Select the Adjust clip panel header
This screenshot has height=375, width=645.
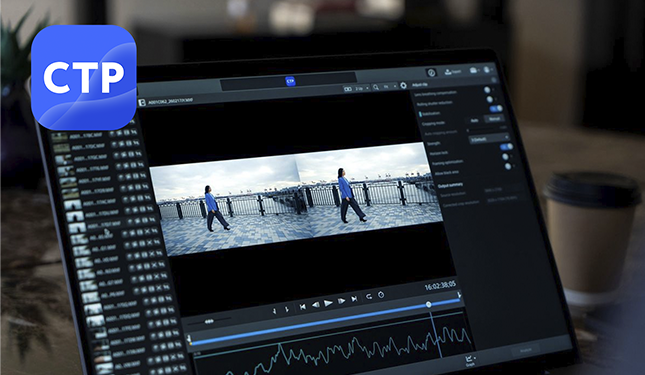[420, 85]
